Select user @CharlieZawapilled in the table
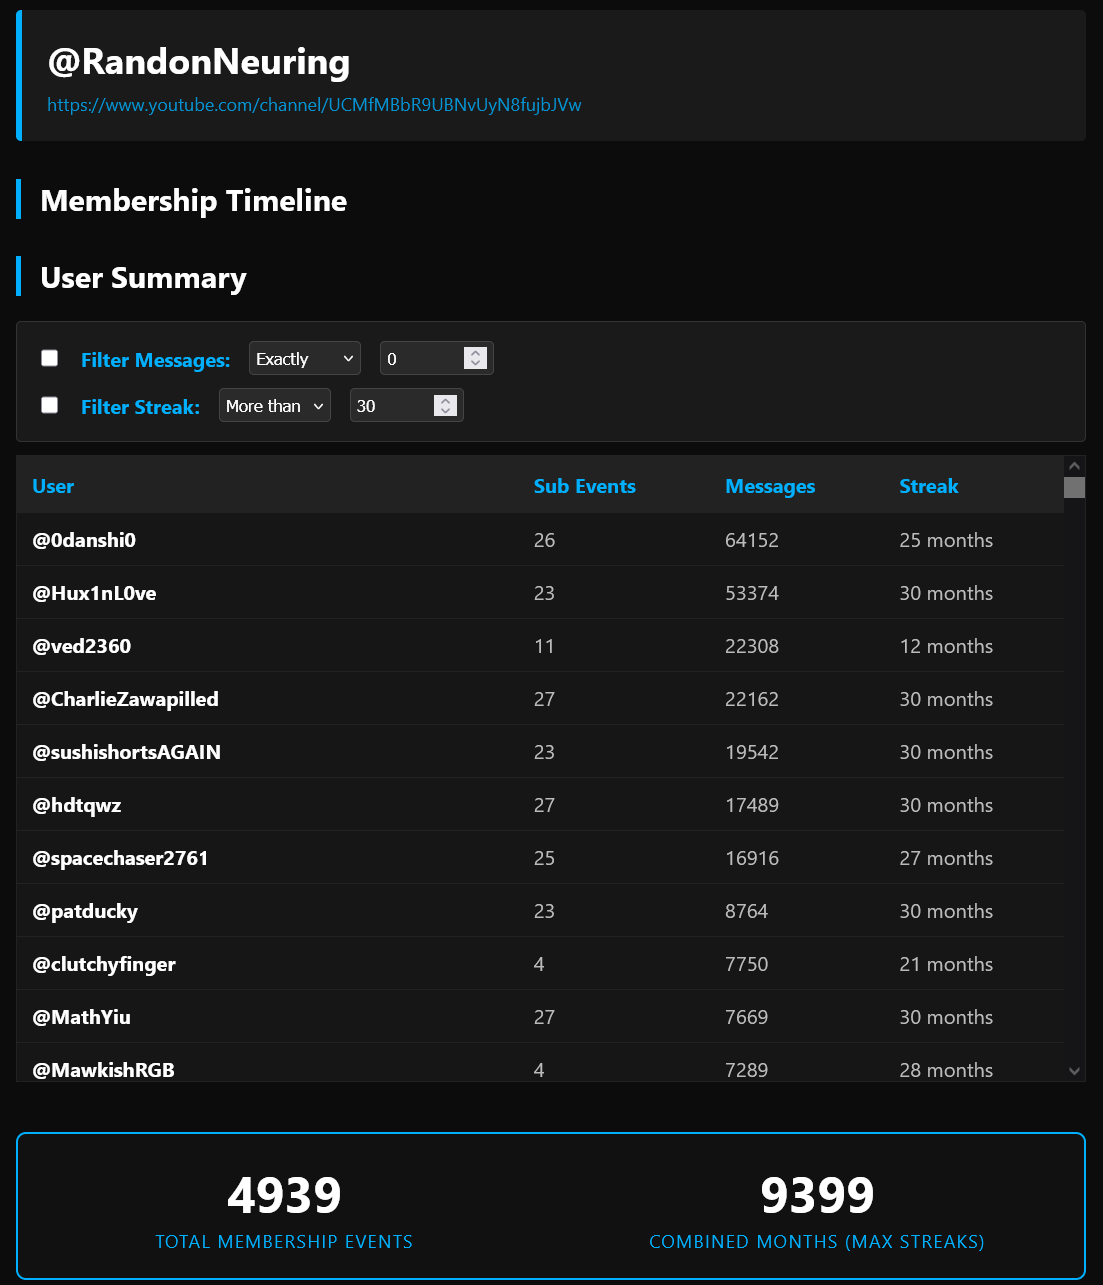This screenshot has height=1285, width=1103. [125, 699]
